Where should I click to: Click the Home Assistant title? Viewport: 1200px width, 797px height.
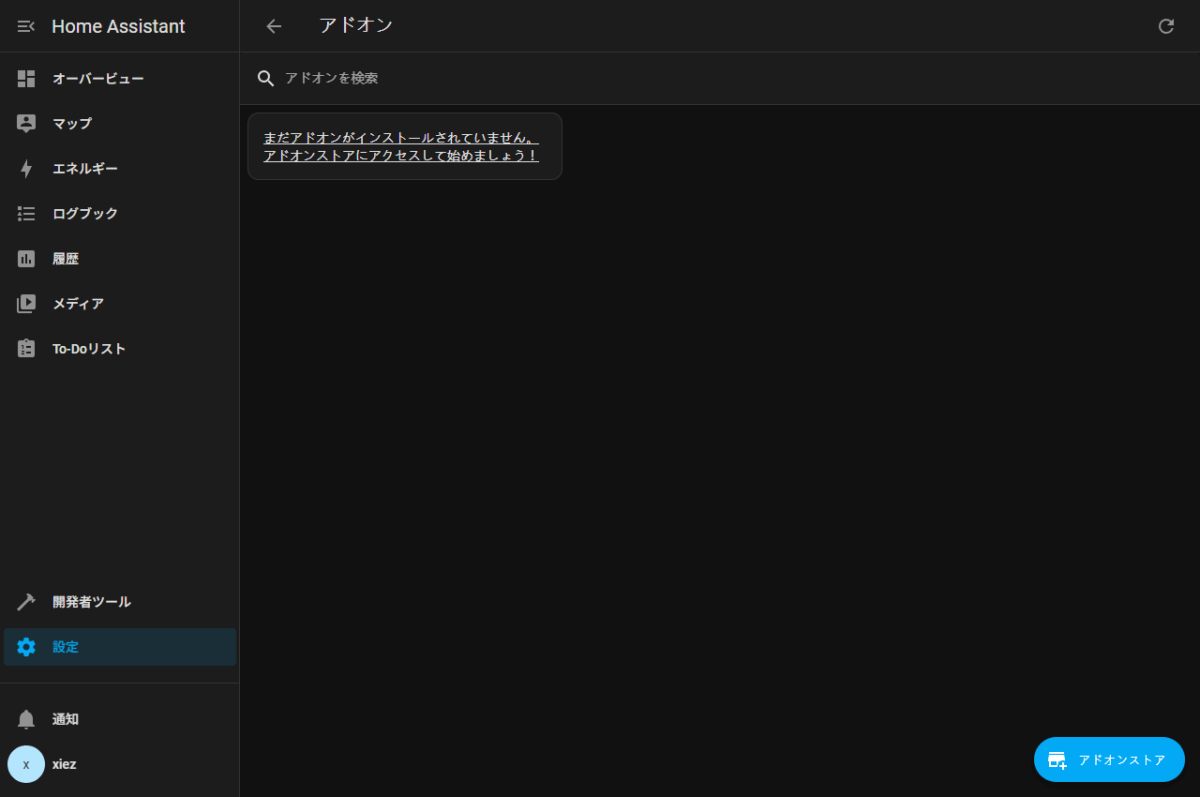click(x=118, y=26)
